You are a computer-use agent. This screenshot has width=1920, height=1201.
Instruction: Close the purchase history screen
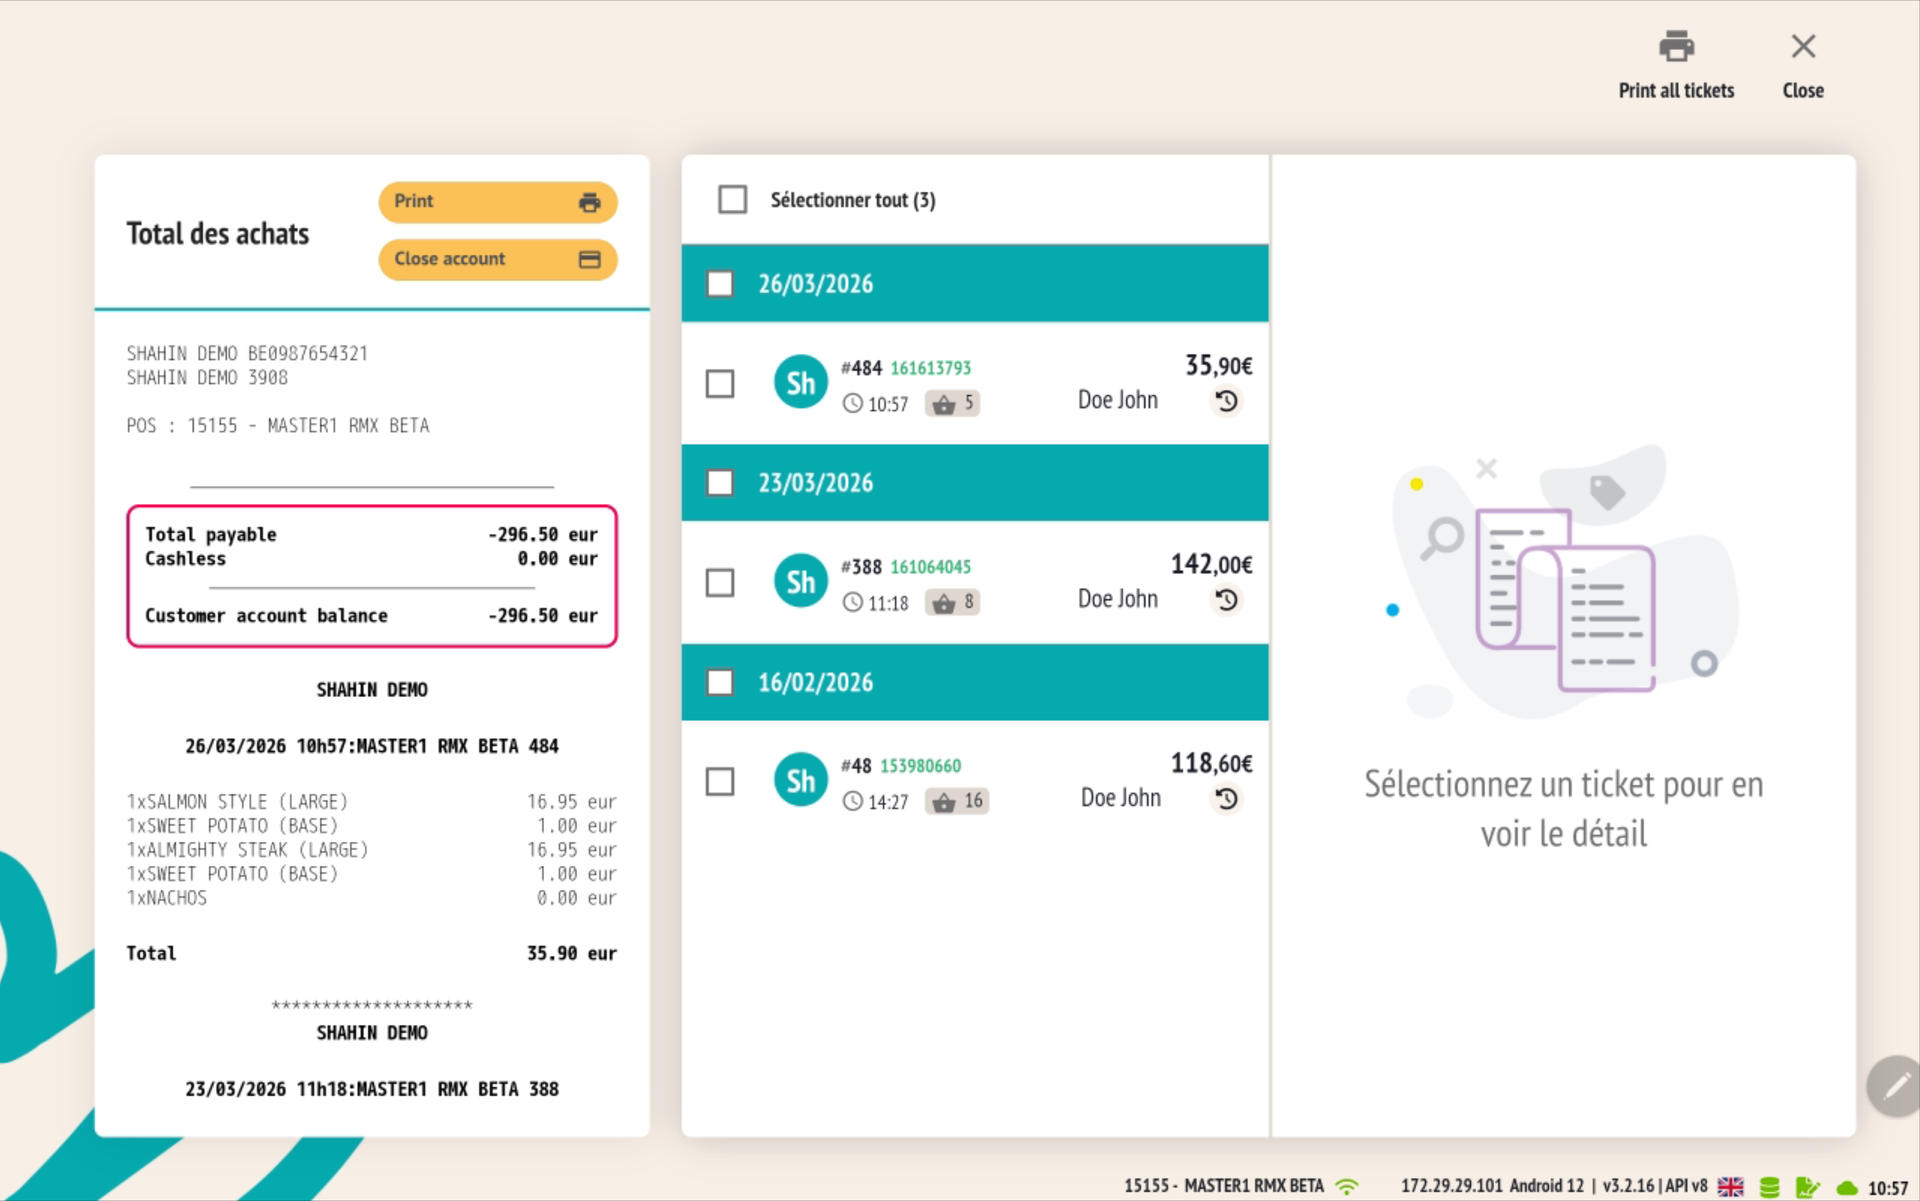click(1802, 62)
